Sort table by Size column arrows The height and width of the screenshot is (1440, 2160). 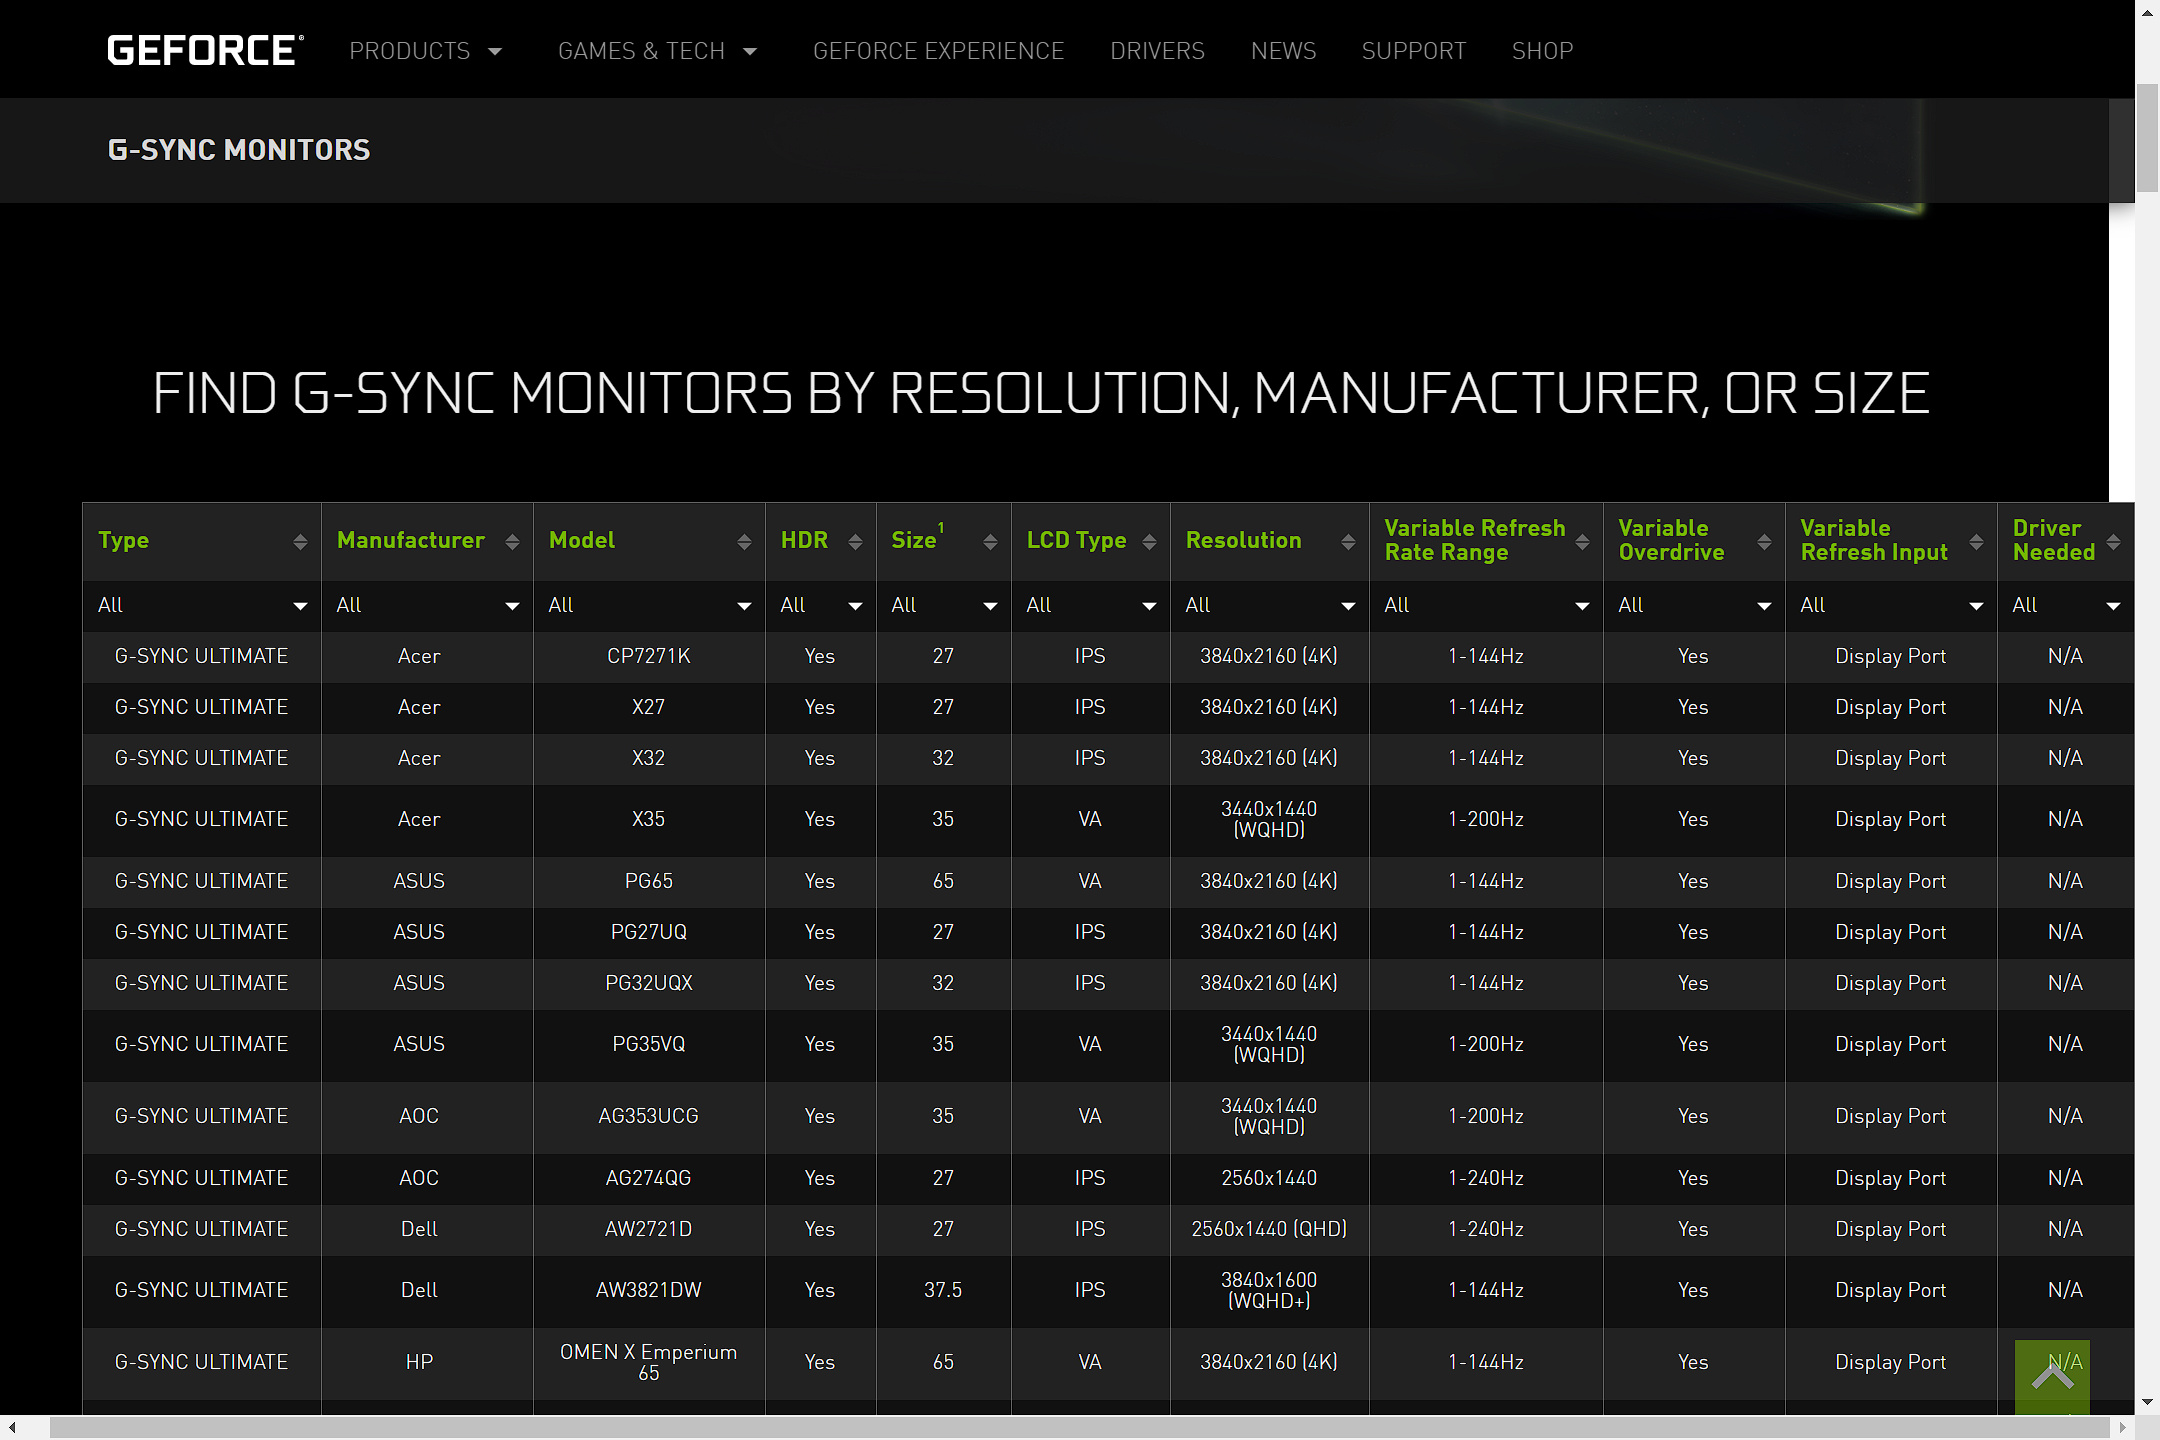[x=990, y=541]
